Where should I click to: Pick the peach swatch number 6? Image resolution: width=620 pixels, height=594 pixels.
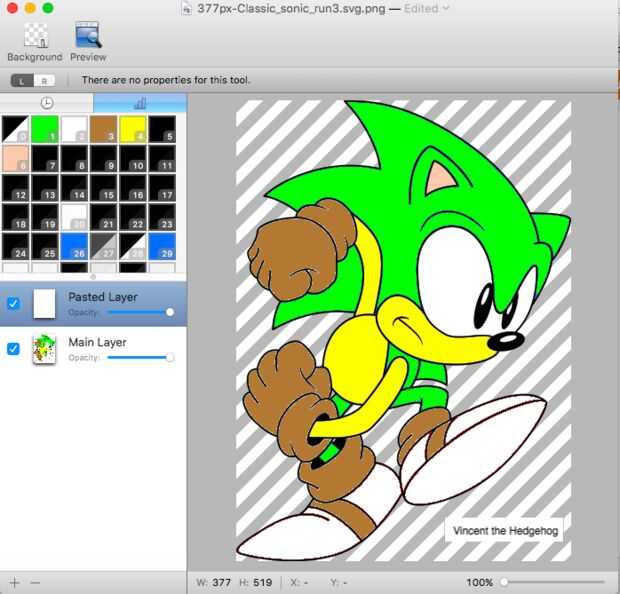(14, 158)
